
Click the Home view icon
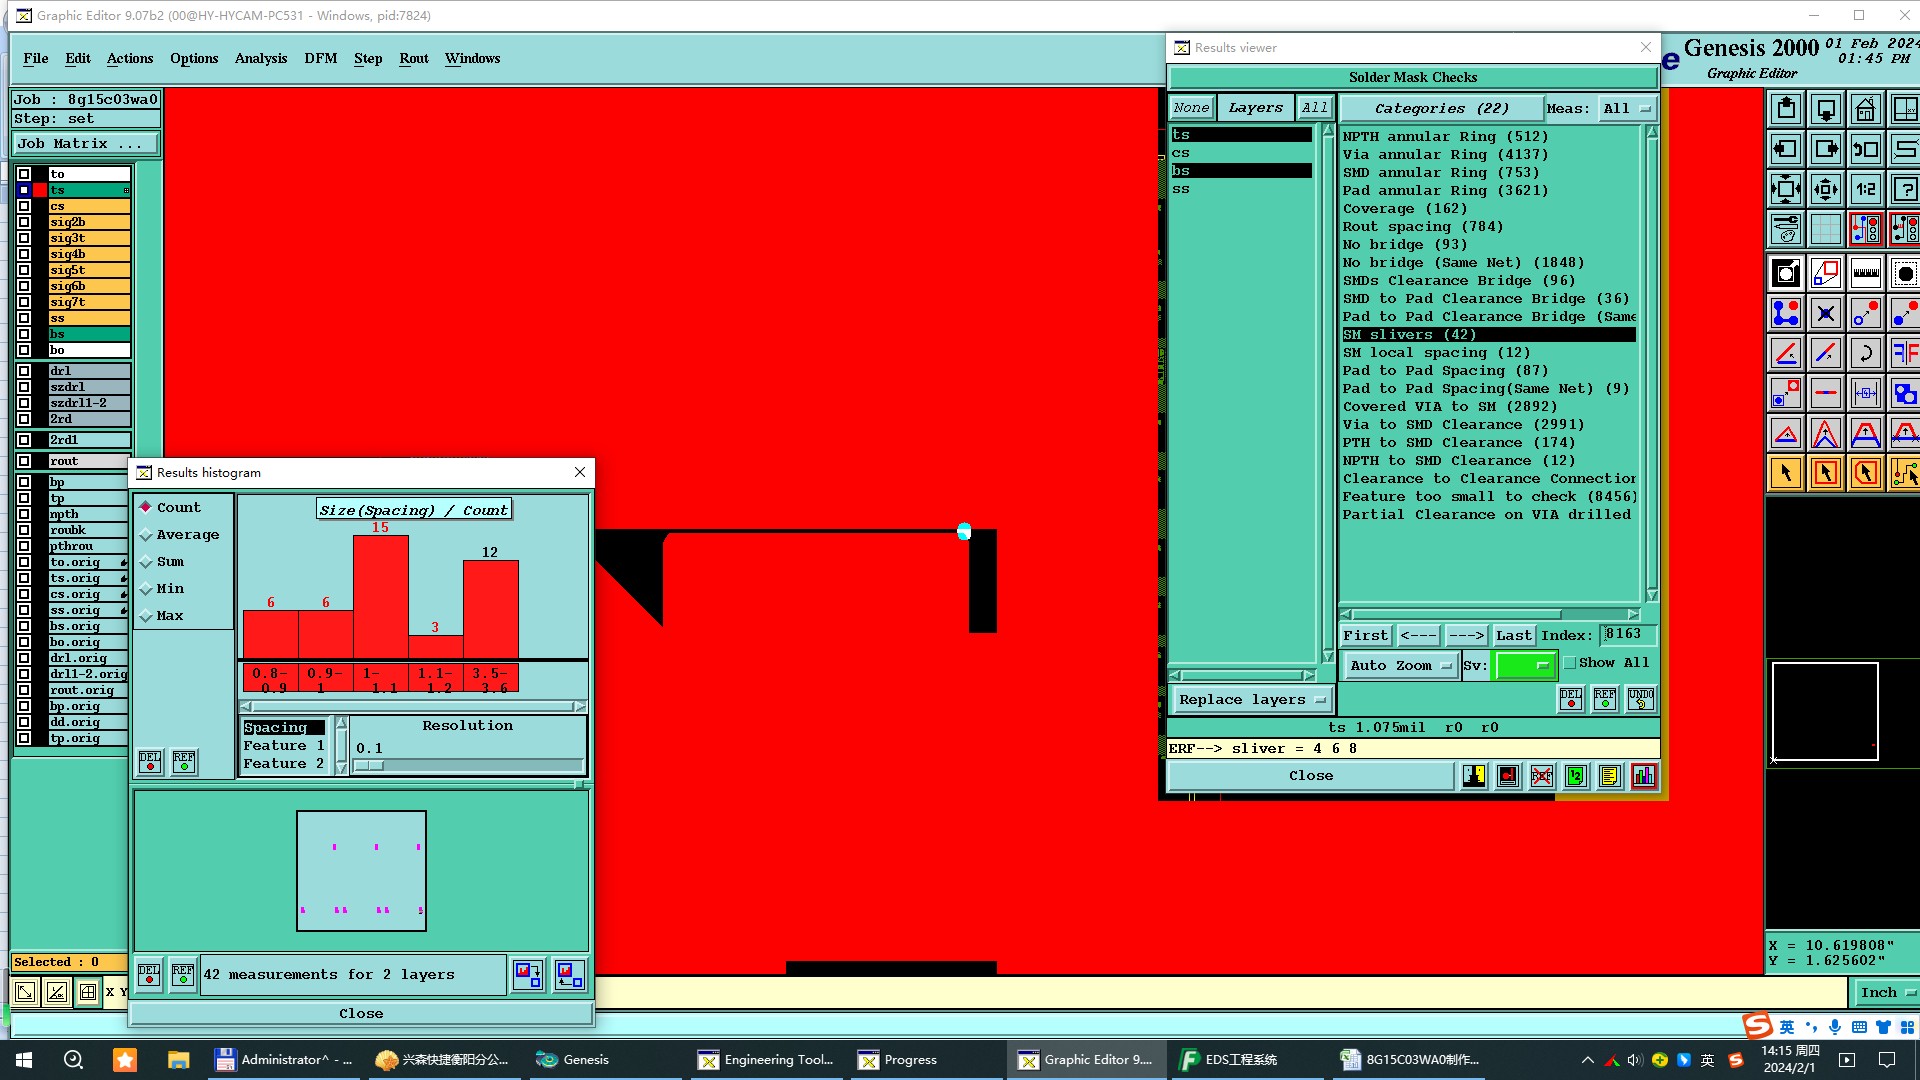pyautogui.click(x=1865, y=110)
